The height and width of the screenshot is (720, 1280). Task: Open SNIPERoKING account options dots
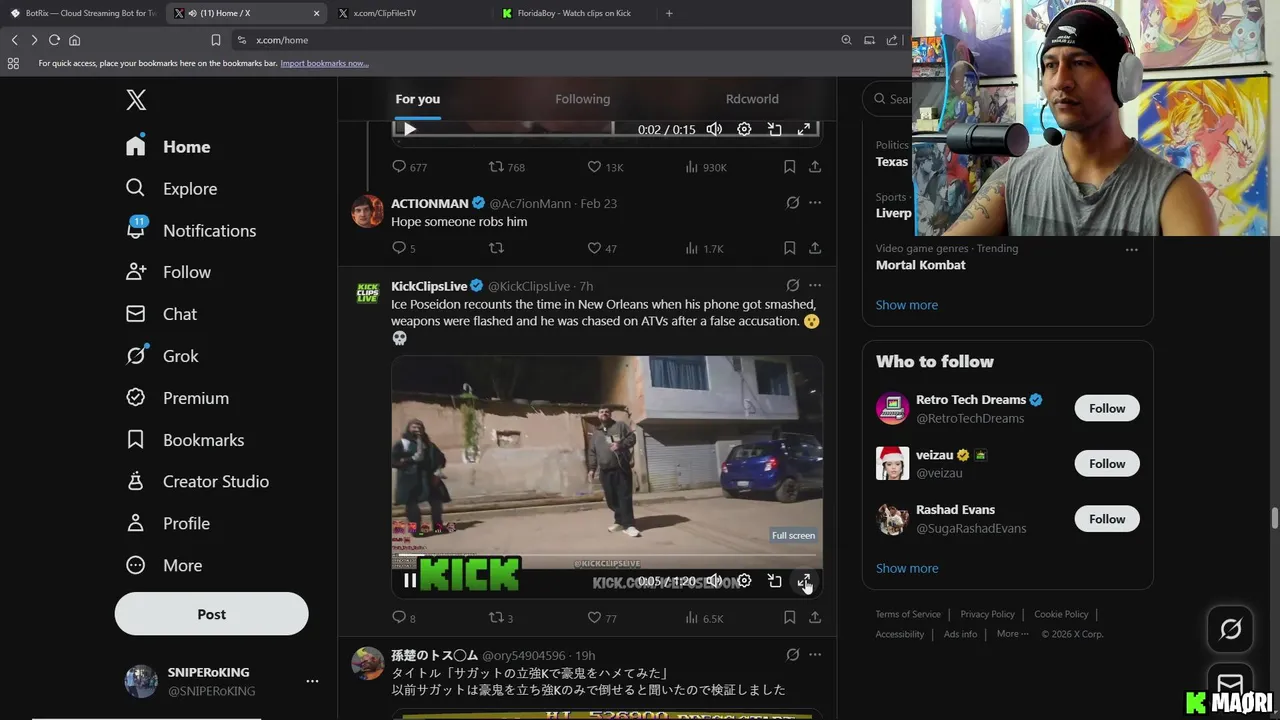click(312, 681)
